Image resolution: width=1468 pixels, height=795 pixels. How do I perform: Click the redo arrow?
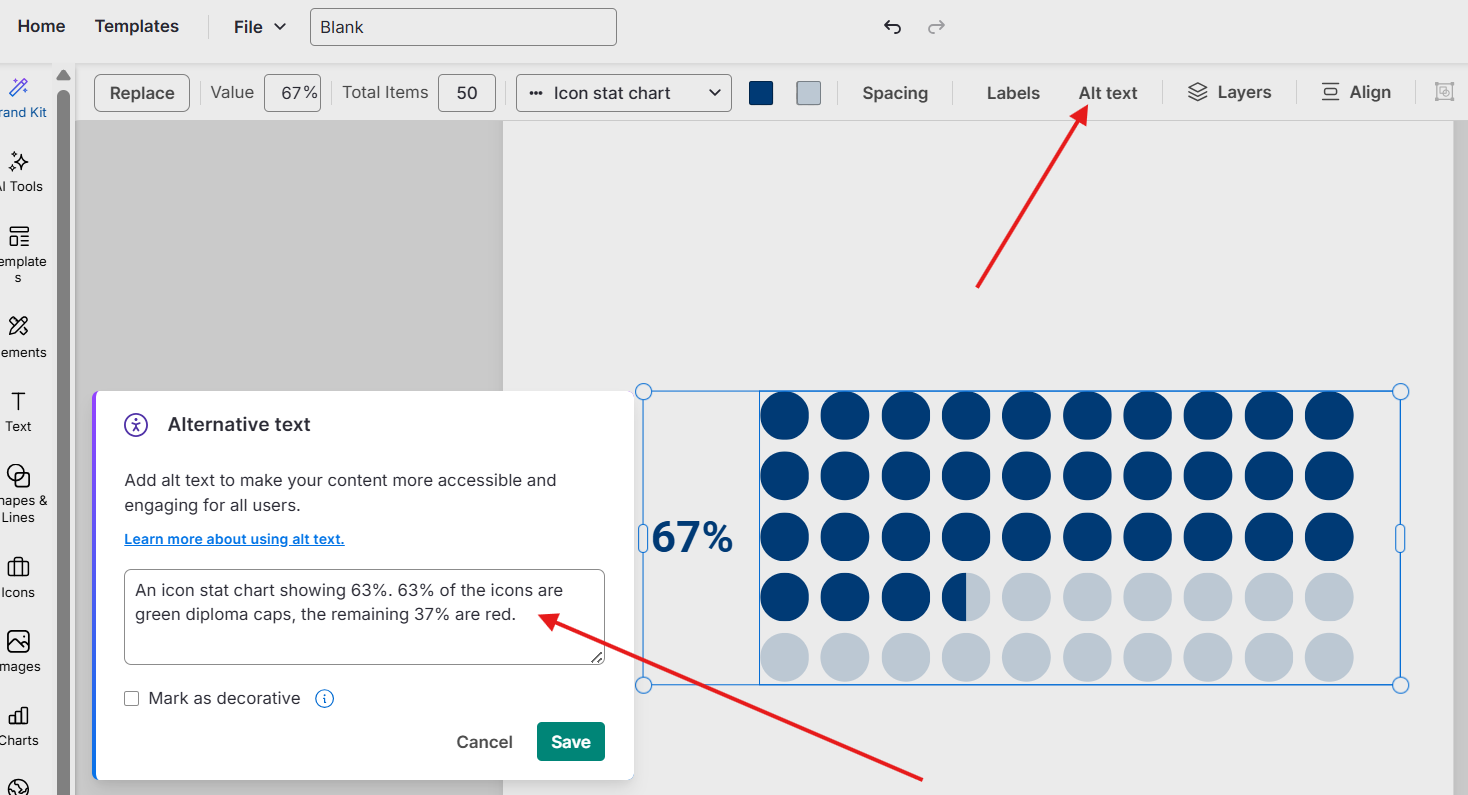click(936, 27)
